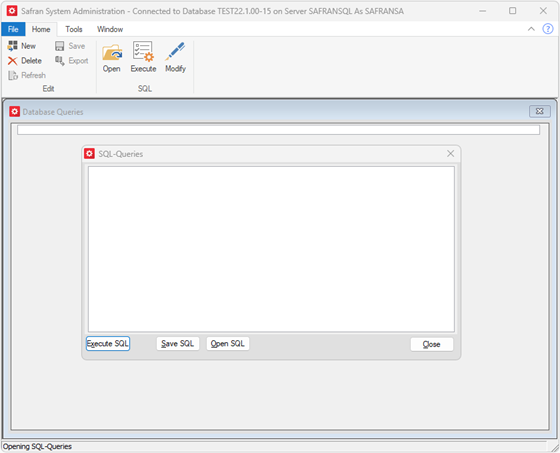Click the Open SQL button
Screen dimensions: 560x453
coord(228,344)
